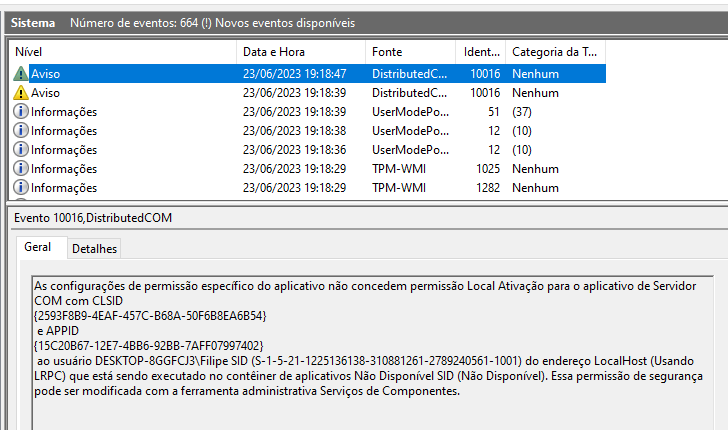
Task: Click timestamp 23/06/2023 19:18:38
Action: point(294,131)
